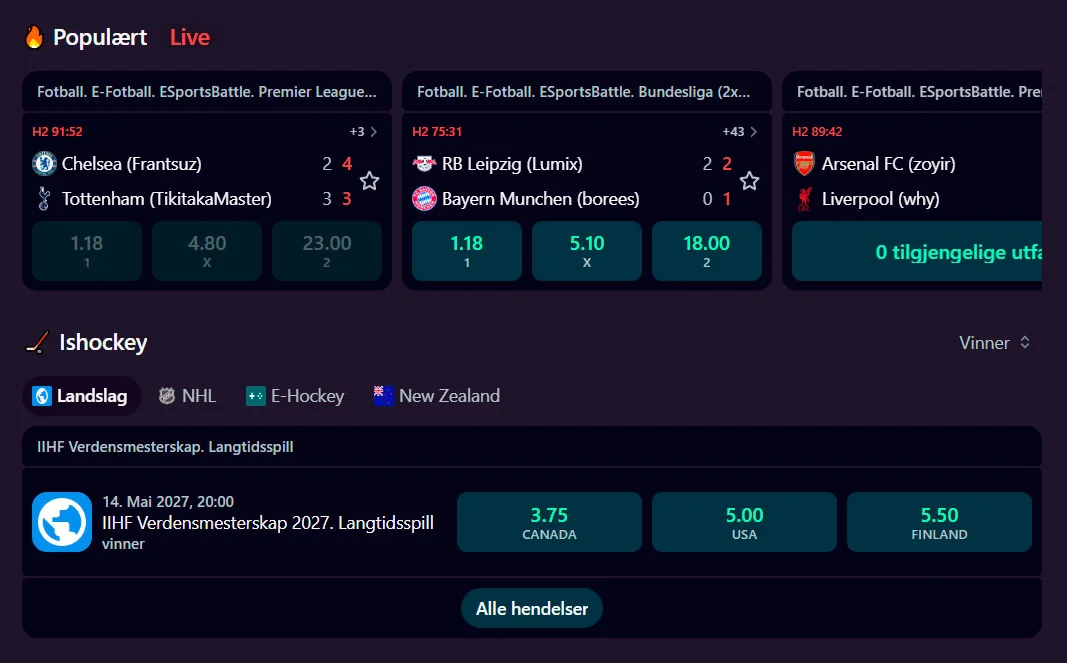Pick draw odds 5.10 in Leipzig match
The image size is (1067, 663).
(x=587, y=251)
